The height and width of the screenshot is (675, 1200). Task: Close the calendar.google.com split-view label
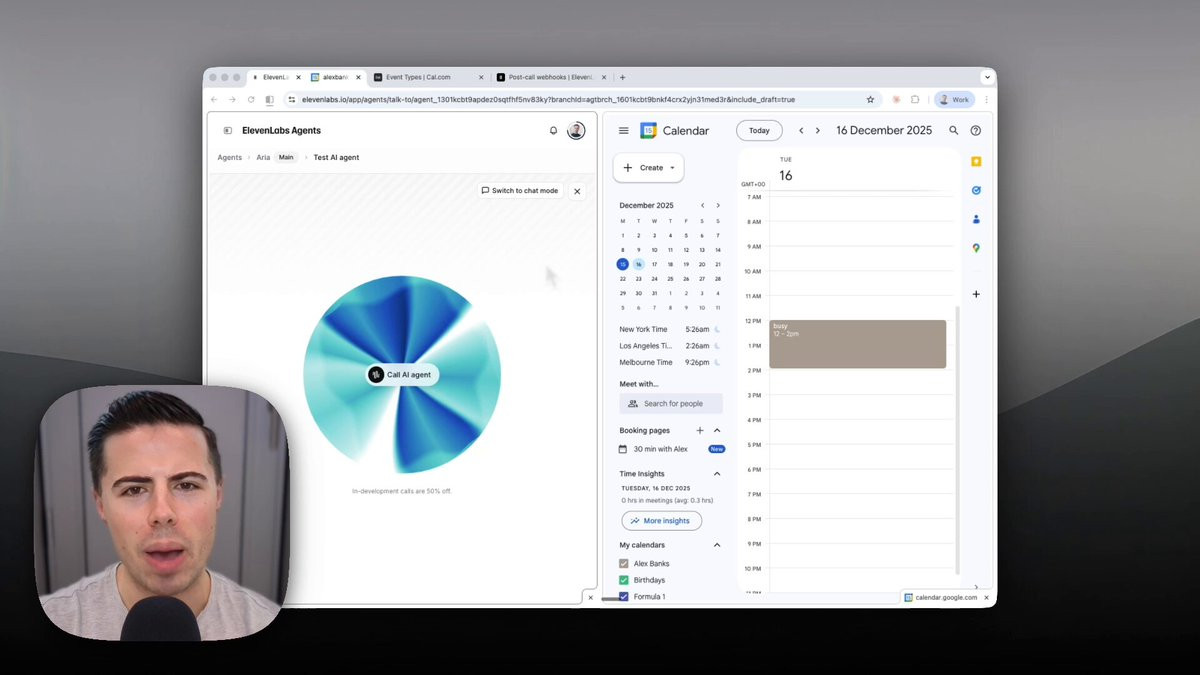[986, 597]
